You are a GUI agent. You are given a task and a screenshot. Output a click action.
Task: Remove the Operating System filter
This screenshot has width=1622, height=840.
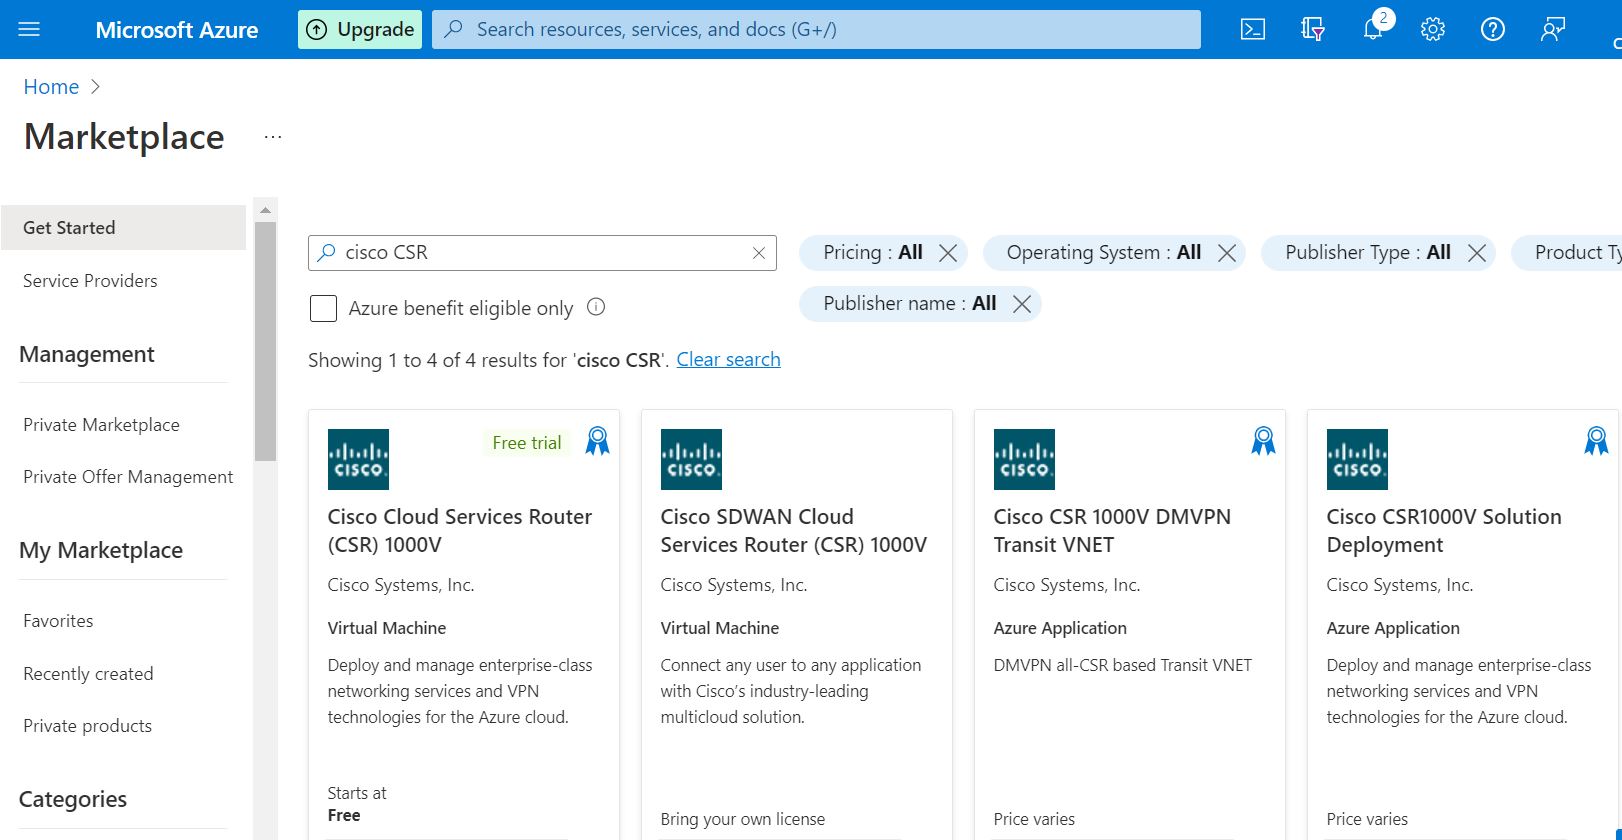click(1227, 253)
